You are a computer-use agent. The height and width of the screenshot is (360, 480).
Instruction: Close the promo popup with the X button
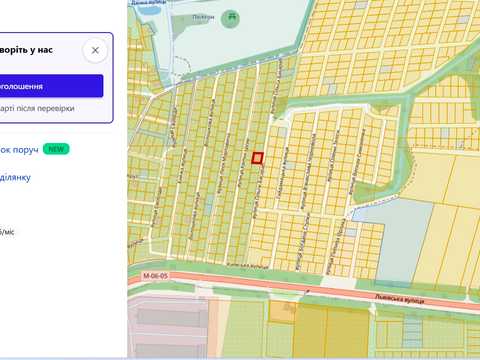click(x=95, y=50)
